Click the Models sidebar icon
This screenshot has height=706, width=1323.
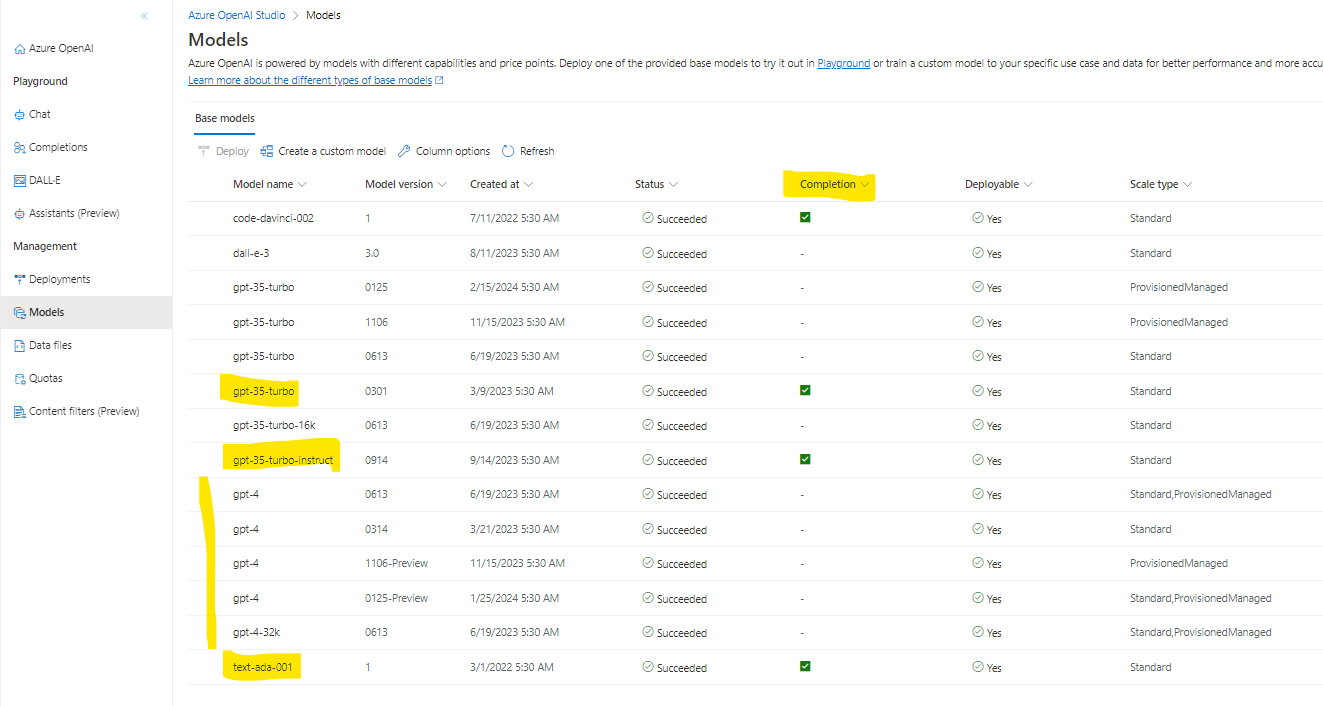pos(19,313)
